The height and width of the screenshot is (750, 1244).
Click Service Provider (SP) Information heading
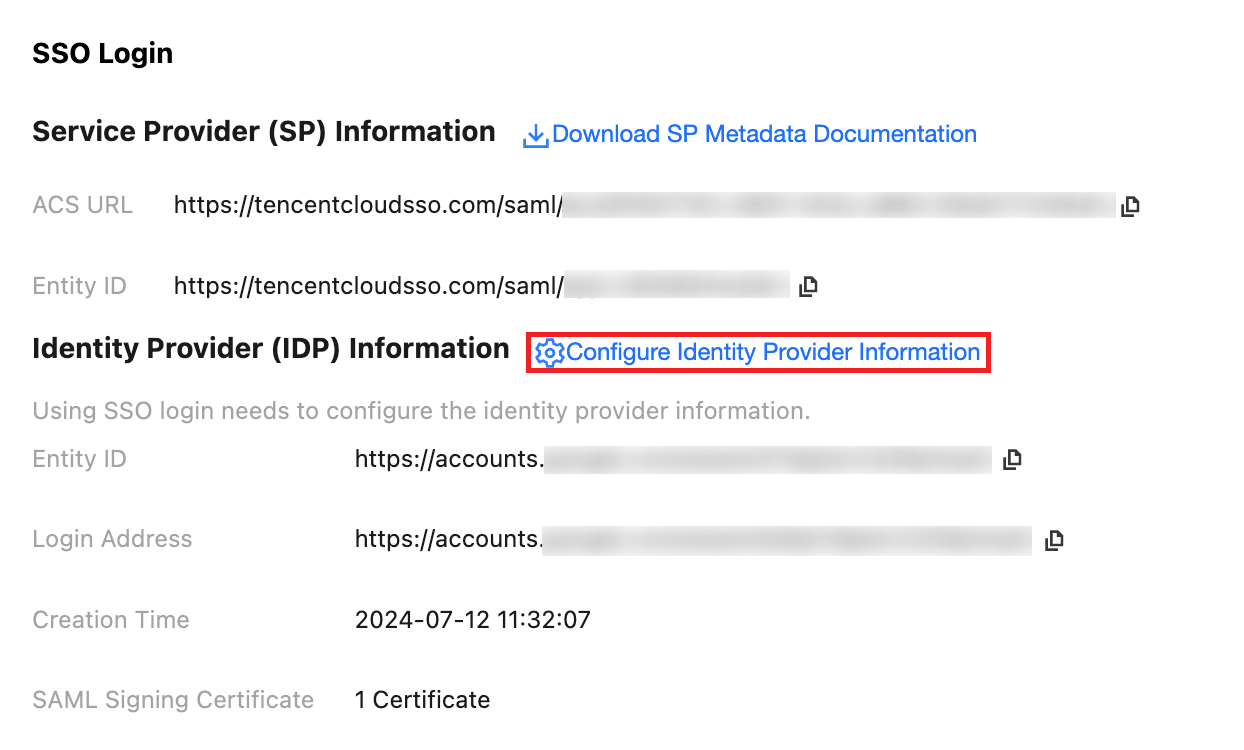tap(263, 132)
